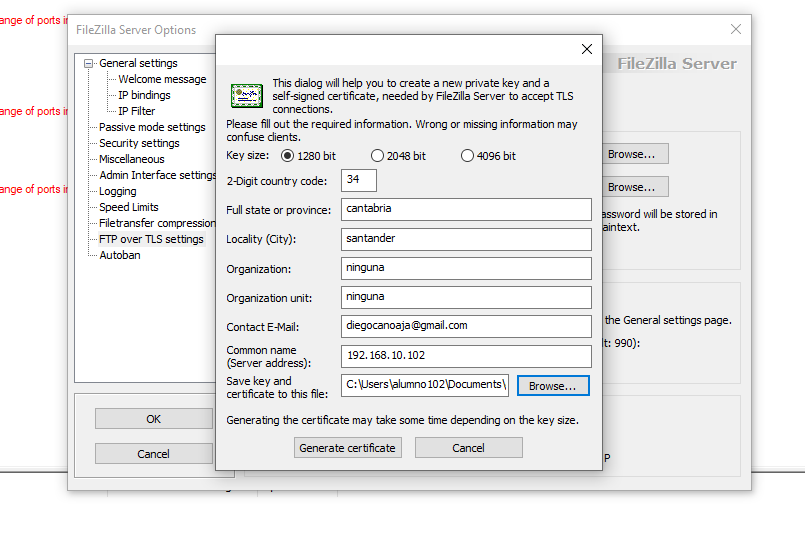Open Admin Interface settings page
The width and height of the screenshot is (805, 546).
click(157, 175)
